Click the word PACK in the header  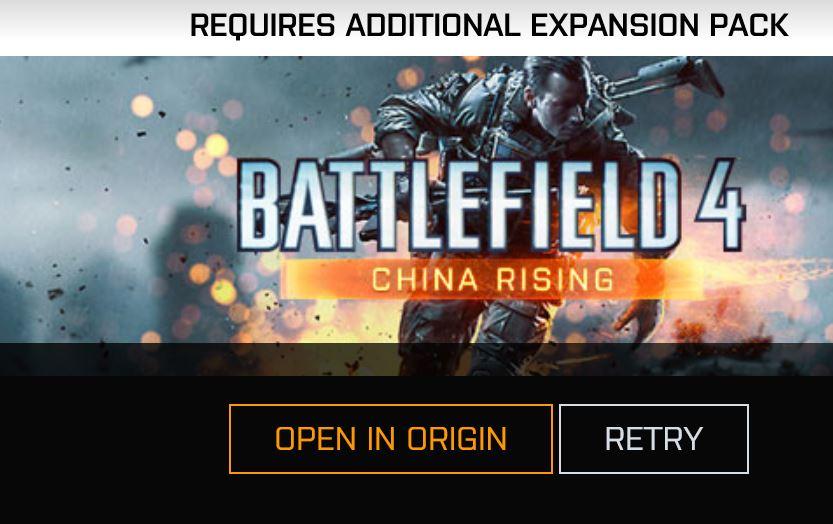[750, 25]
